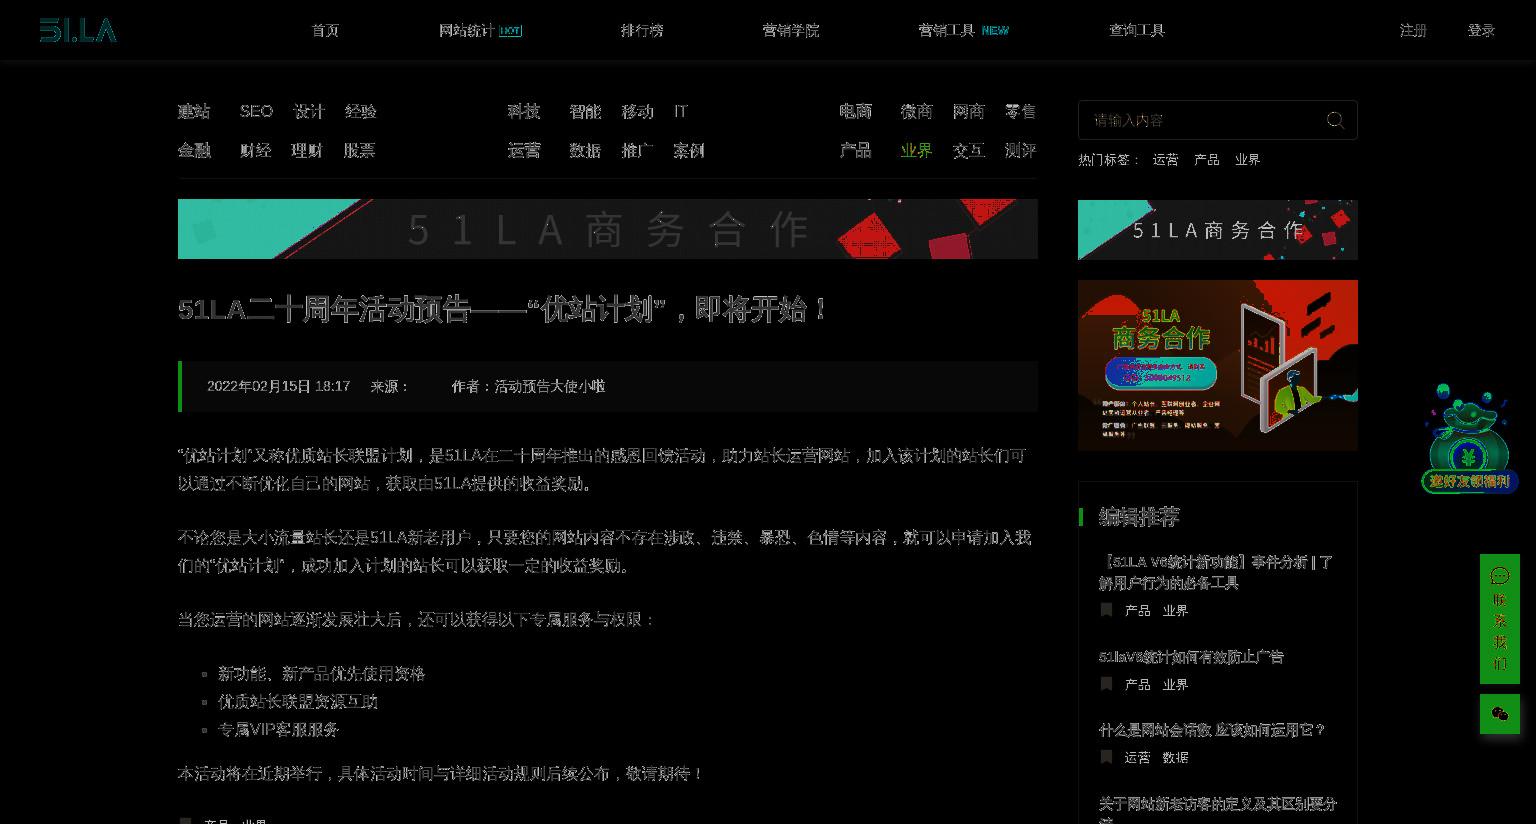Click the date 2022年02月15日 18:17
Image resolution: width=1536 pixels, height=824 pixels.
[x=278, y=386]
